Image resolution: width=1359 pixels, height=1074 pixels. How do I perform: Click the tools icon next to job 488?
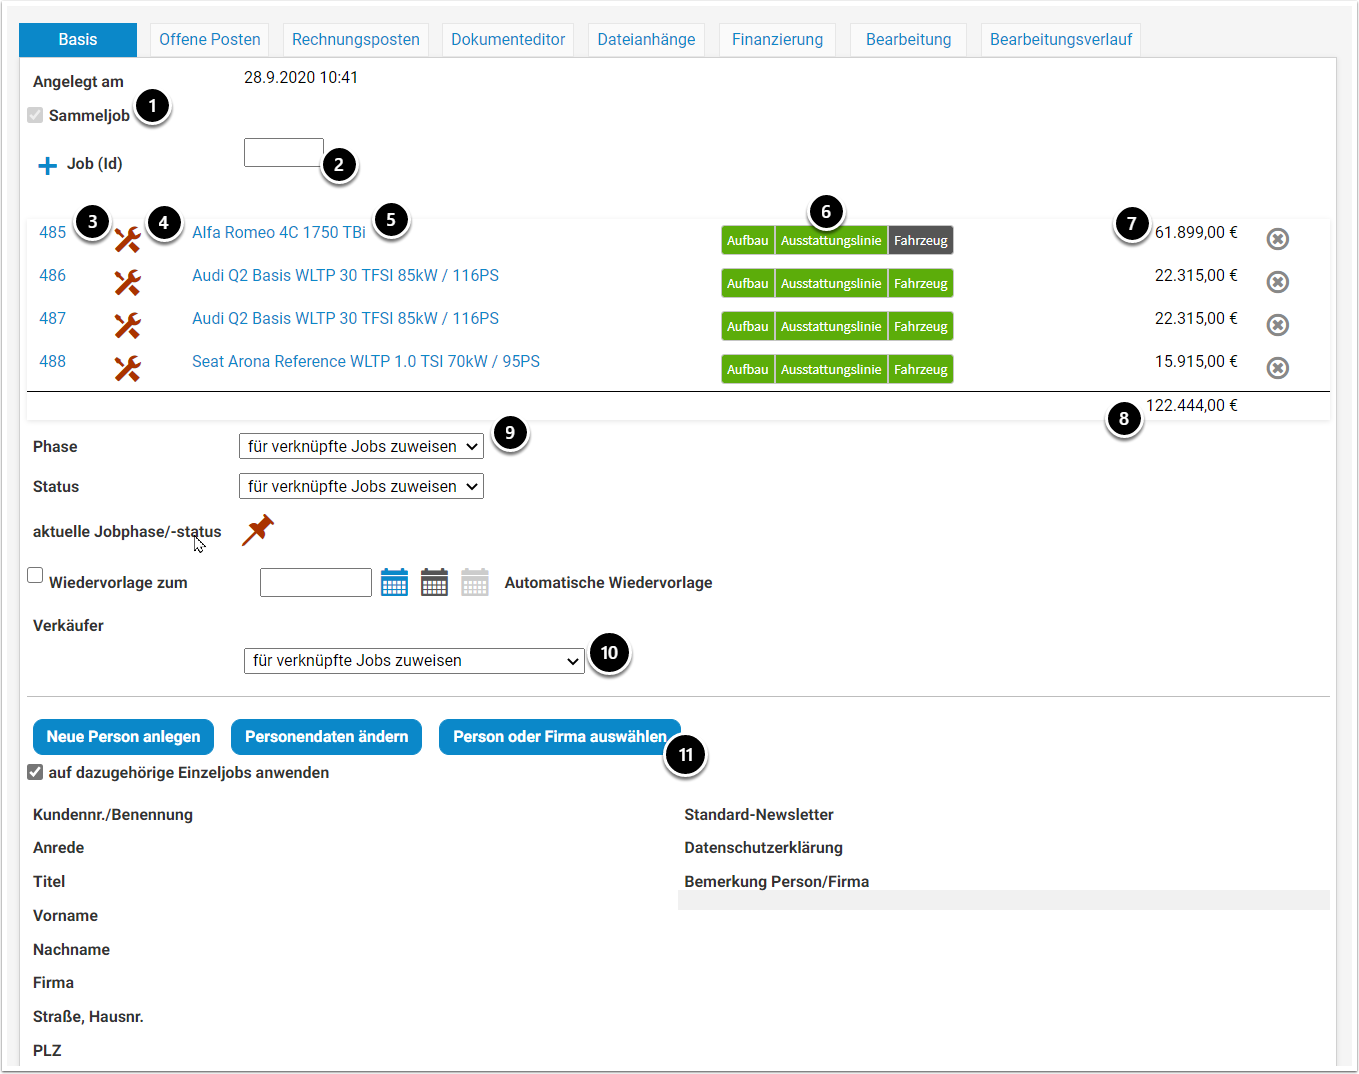coord(127,369)
